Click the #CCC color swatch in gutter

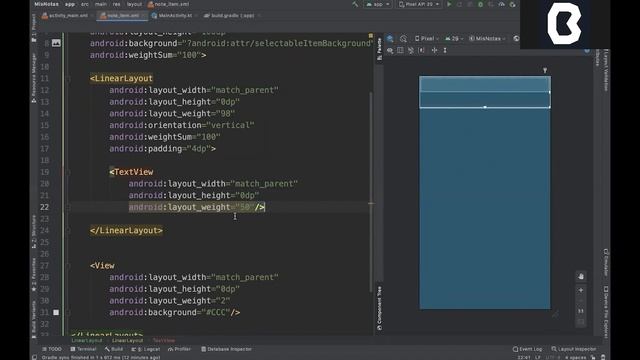56,312
